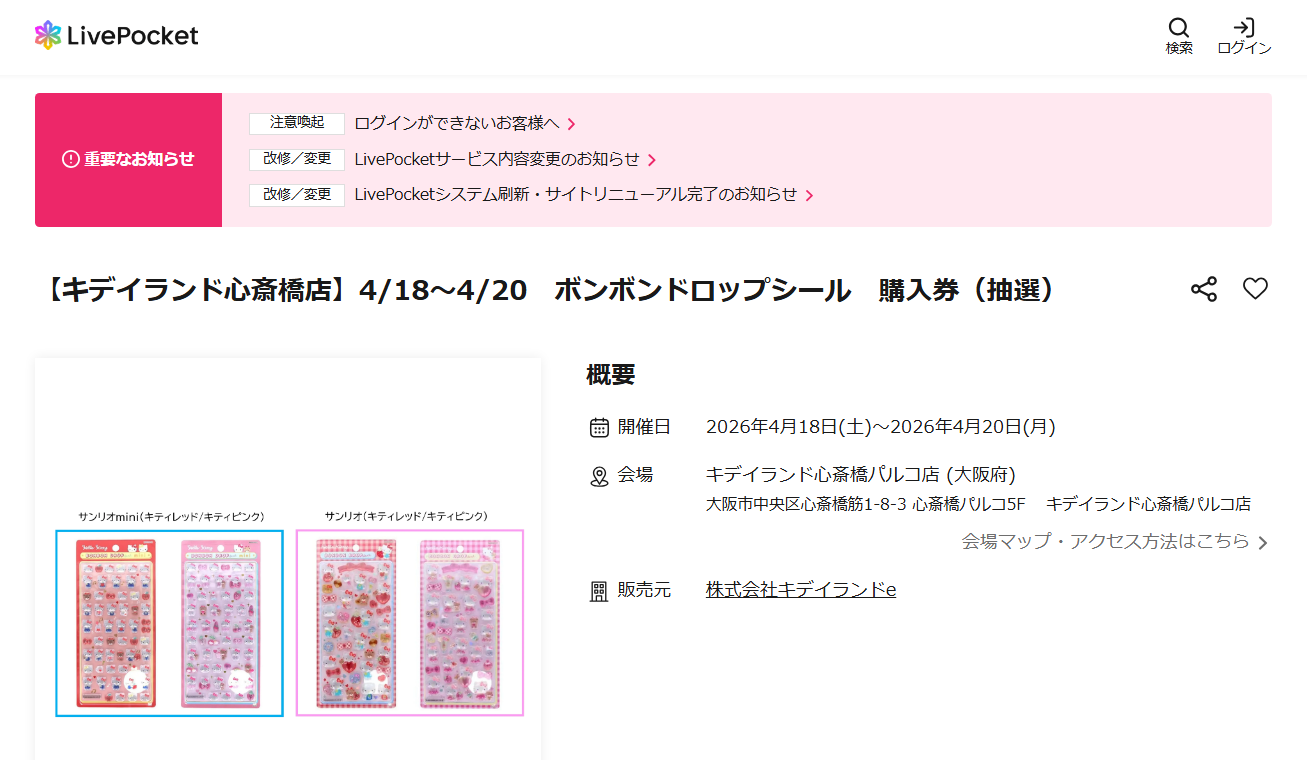The height and width of the screenshot is (760, 1307).
Task: Share this event via share icon
Action: [x=1204, y=290]
